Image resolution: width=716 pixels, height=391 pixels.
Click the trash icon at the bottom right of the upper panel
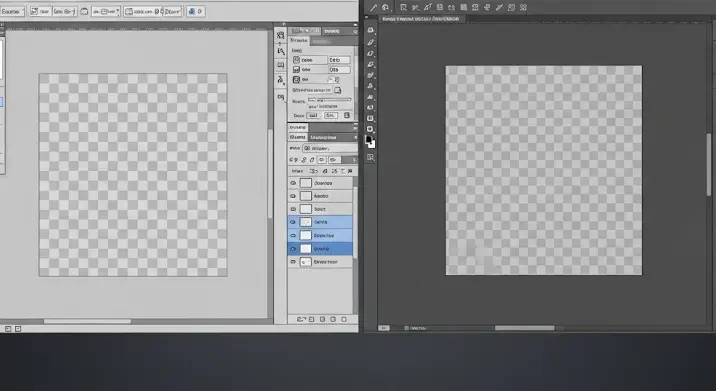click(x=347, y=116)
